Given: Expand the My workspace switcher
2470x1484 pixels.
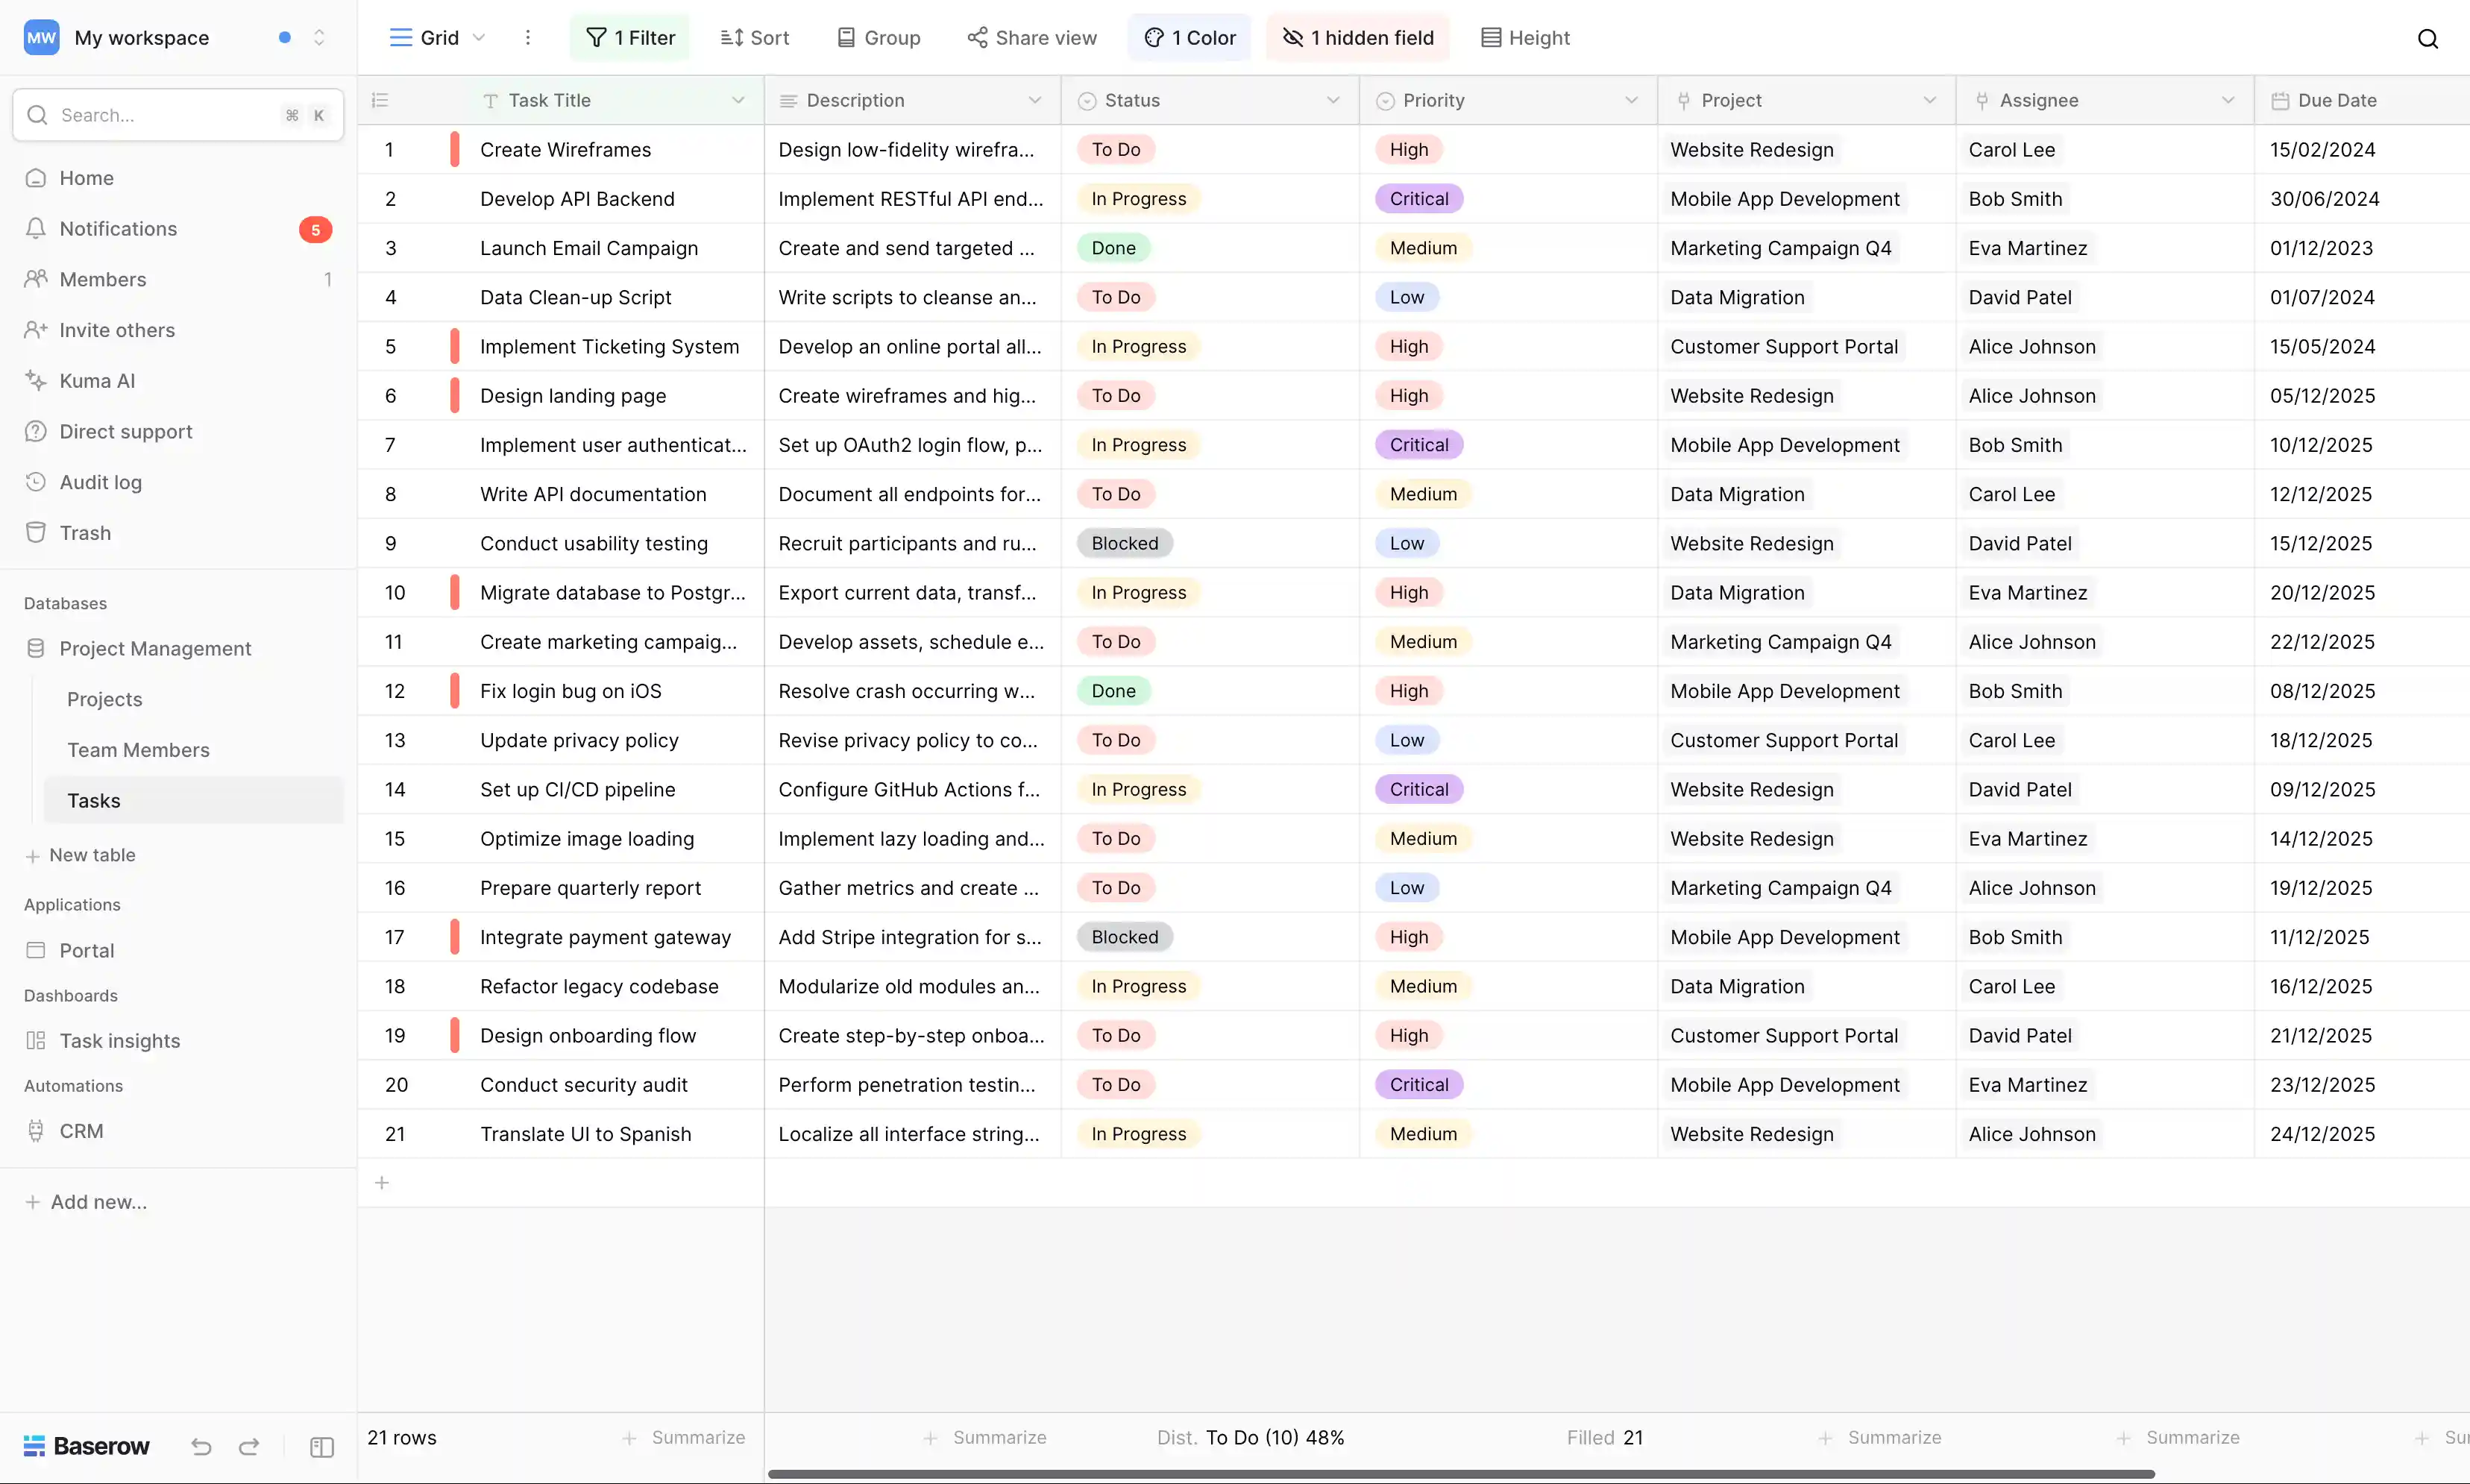Looking at the screenshot, I should (x=319, y=37).
